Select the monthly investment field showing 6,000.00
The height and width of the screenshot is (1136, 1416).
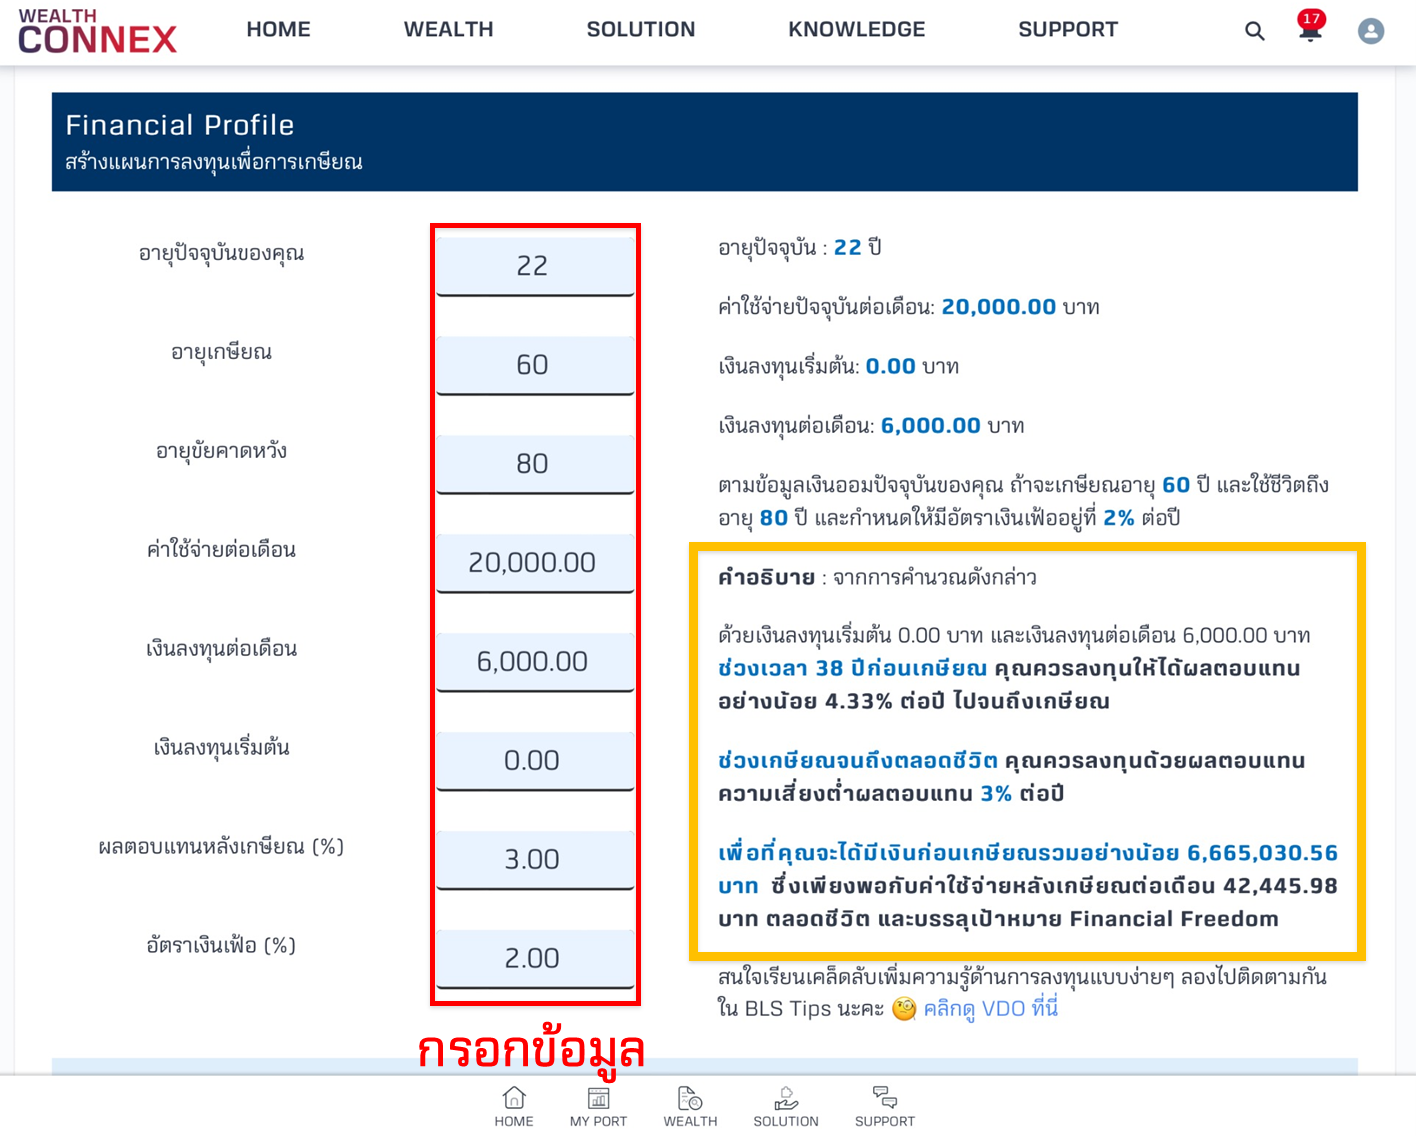coord(535,661)
